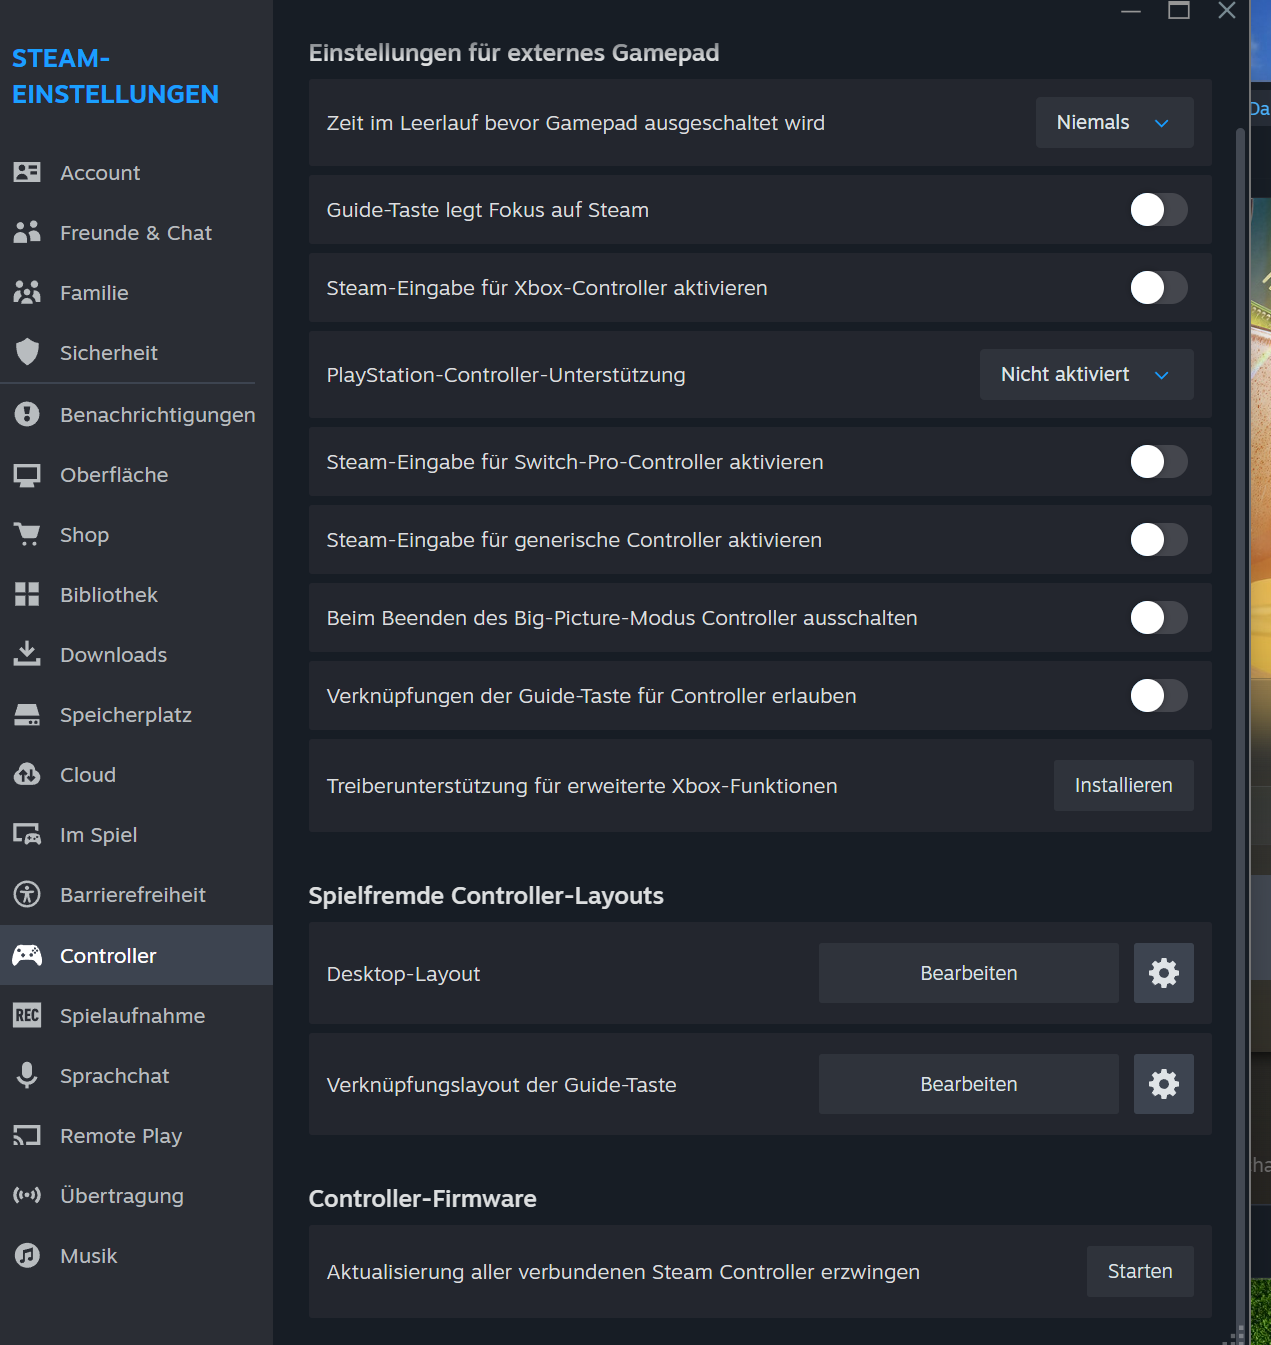
Task: Click Bearbeiten for Desktop-Layout
Action: [968, 973]
